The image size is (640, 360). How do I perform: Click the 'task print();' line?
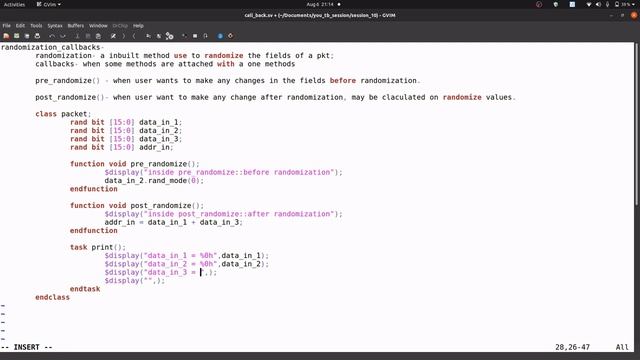[x=98, y=247]
